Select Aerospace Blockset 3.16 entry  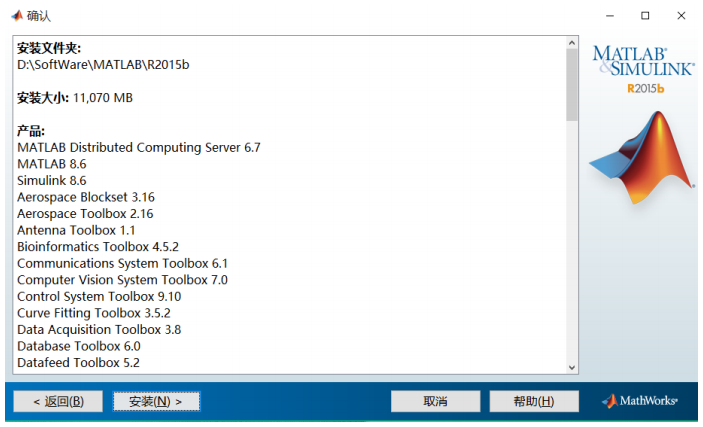[x=86, y=197]
